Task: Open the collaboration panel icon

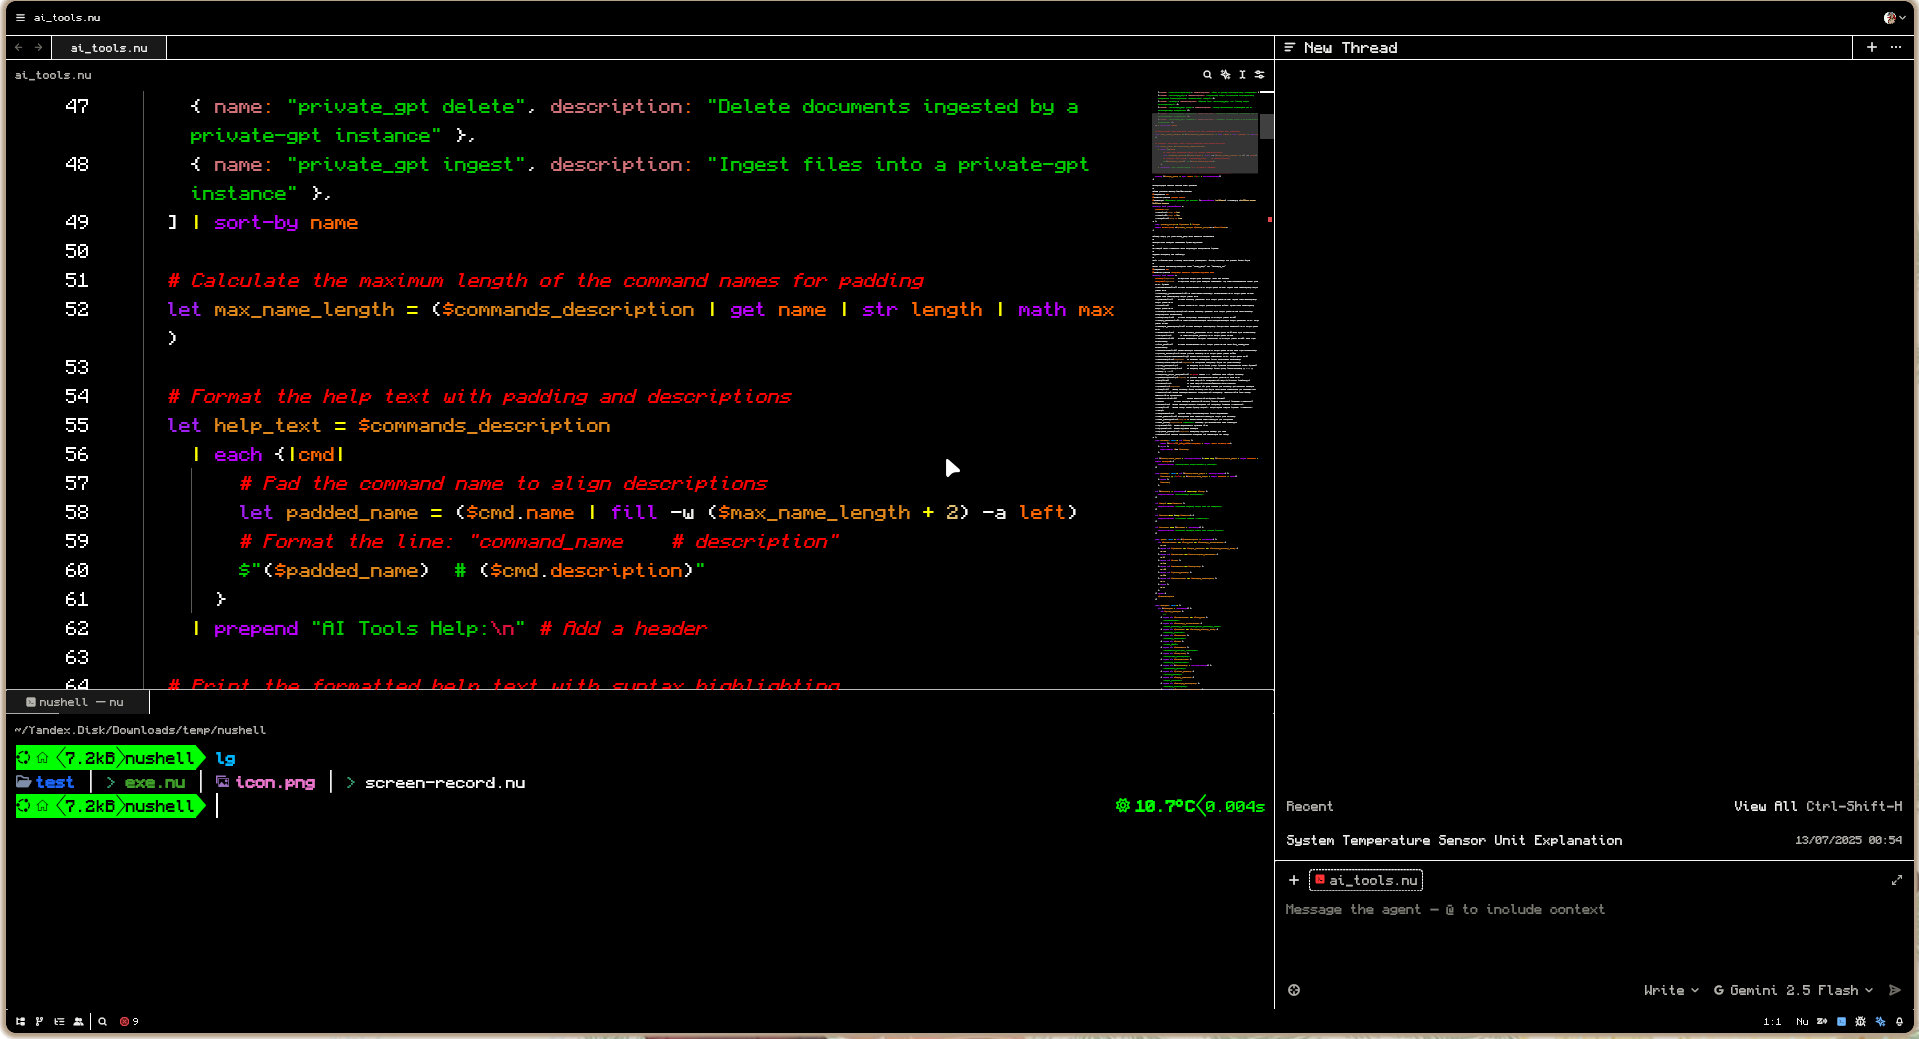Action: click(x=78, y=1021)
